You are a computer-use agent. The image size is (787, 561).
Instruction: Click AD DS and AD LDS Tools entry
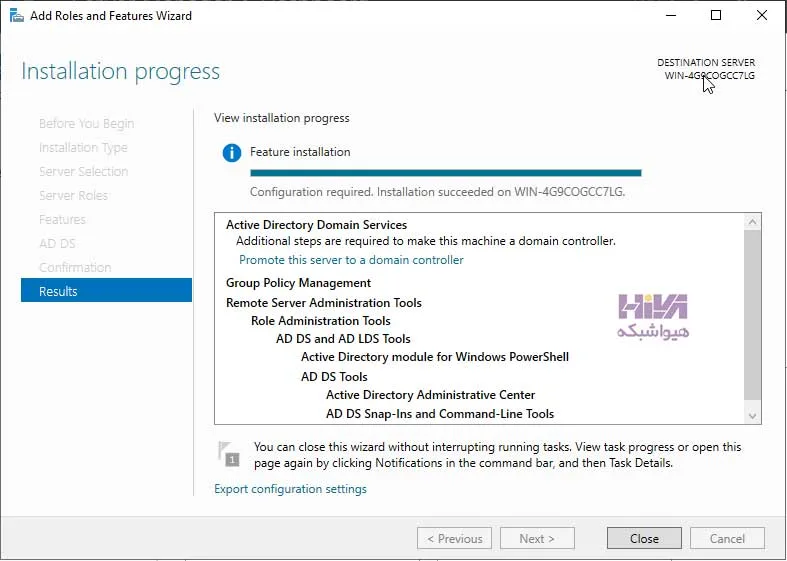click(343, 339)
